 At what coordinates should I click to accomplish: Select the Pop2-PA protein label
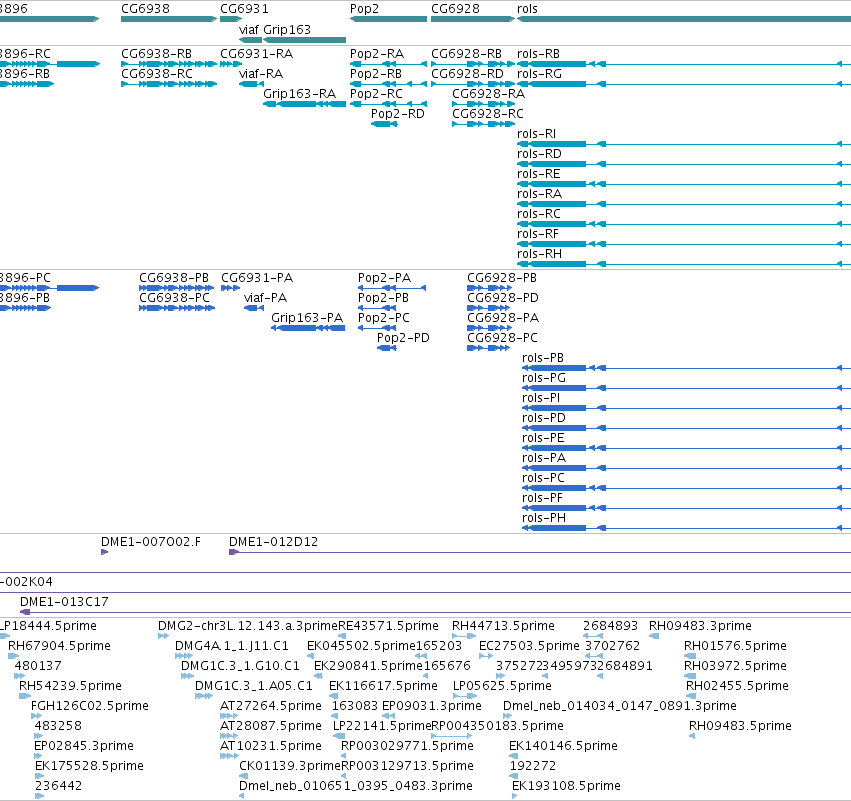(x=384, y=278)
